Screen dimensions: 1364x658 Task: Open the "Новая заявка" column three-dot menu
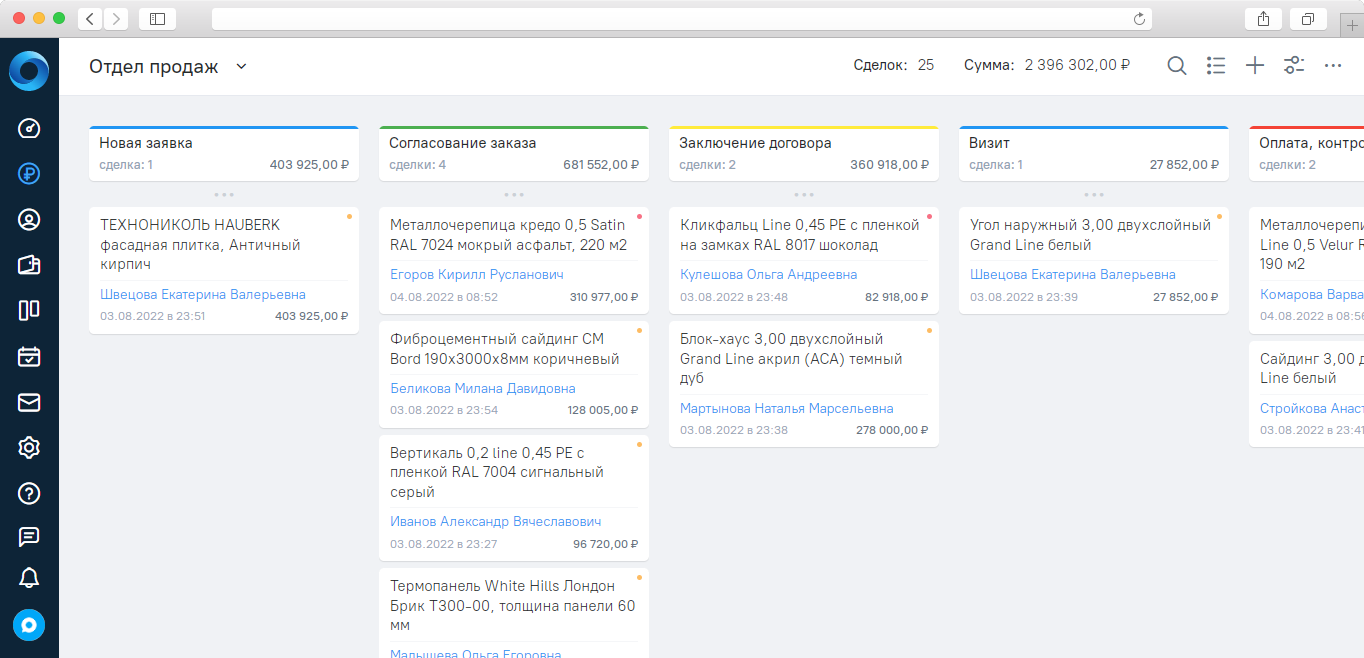click(223, 195)
